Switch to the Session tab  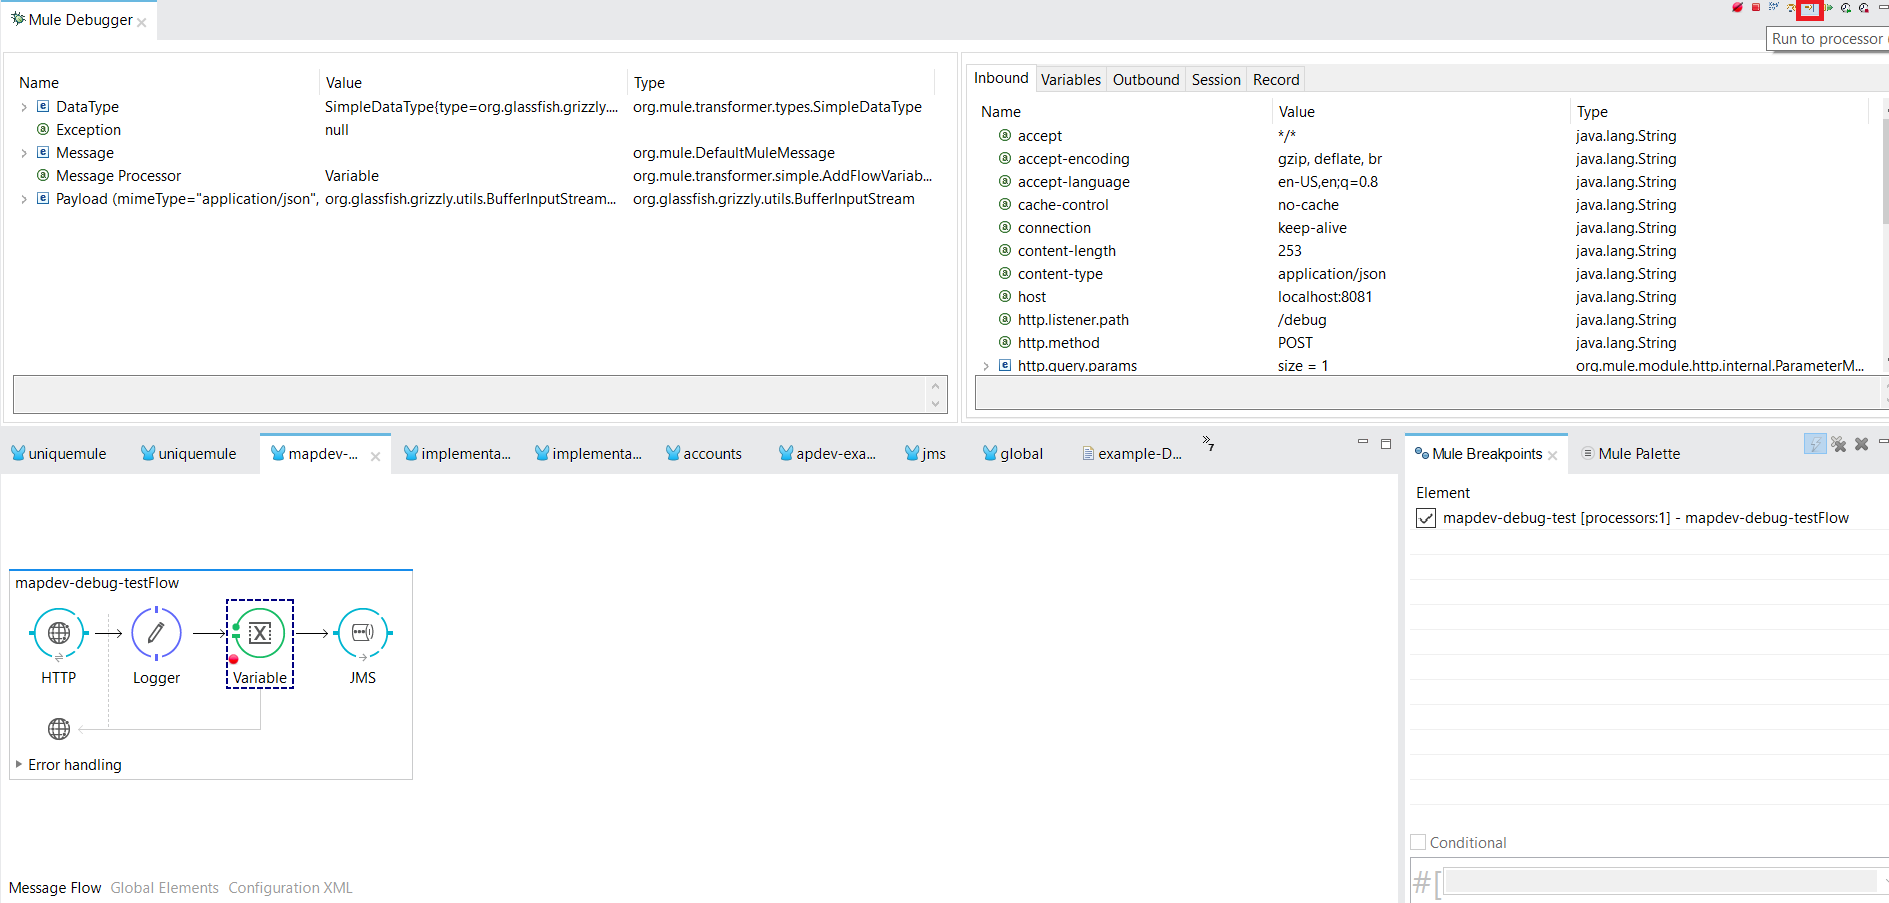[x=1216, y=80]
